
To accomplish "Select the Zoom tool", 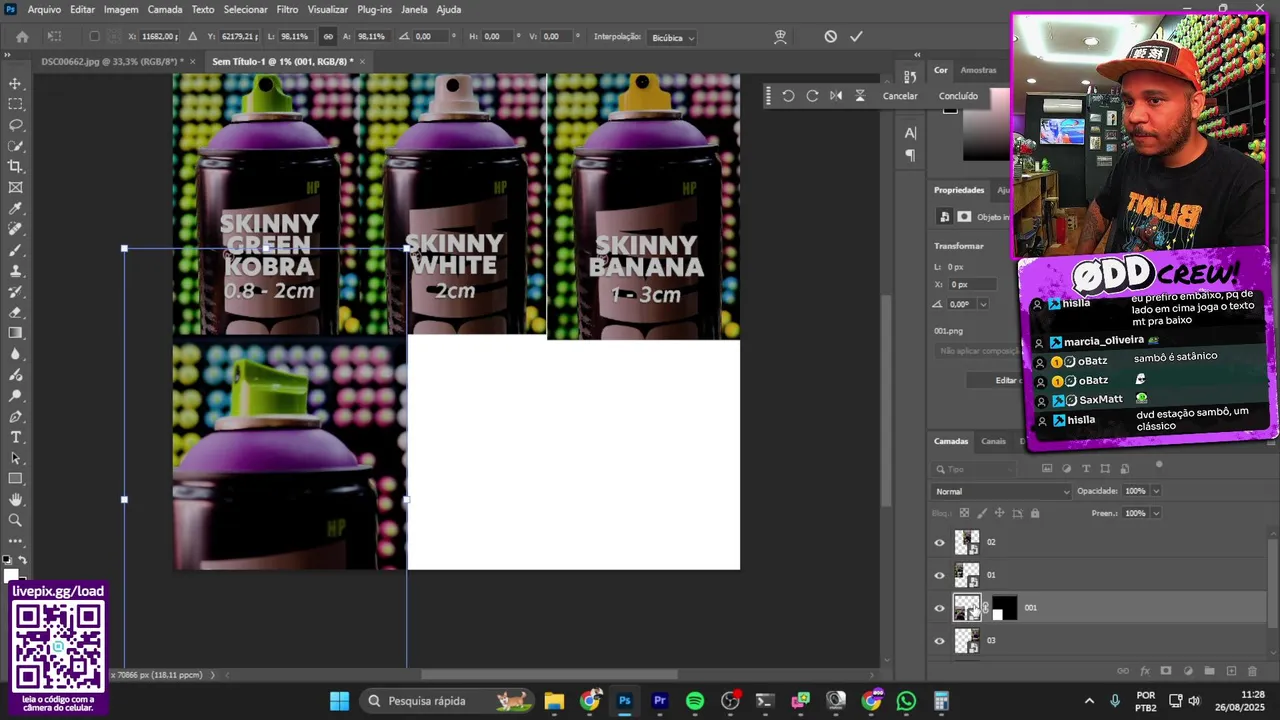I will [15, 520].
